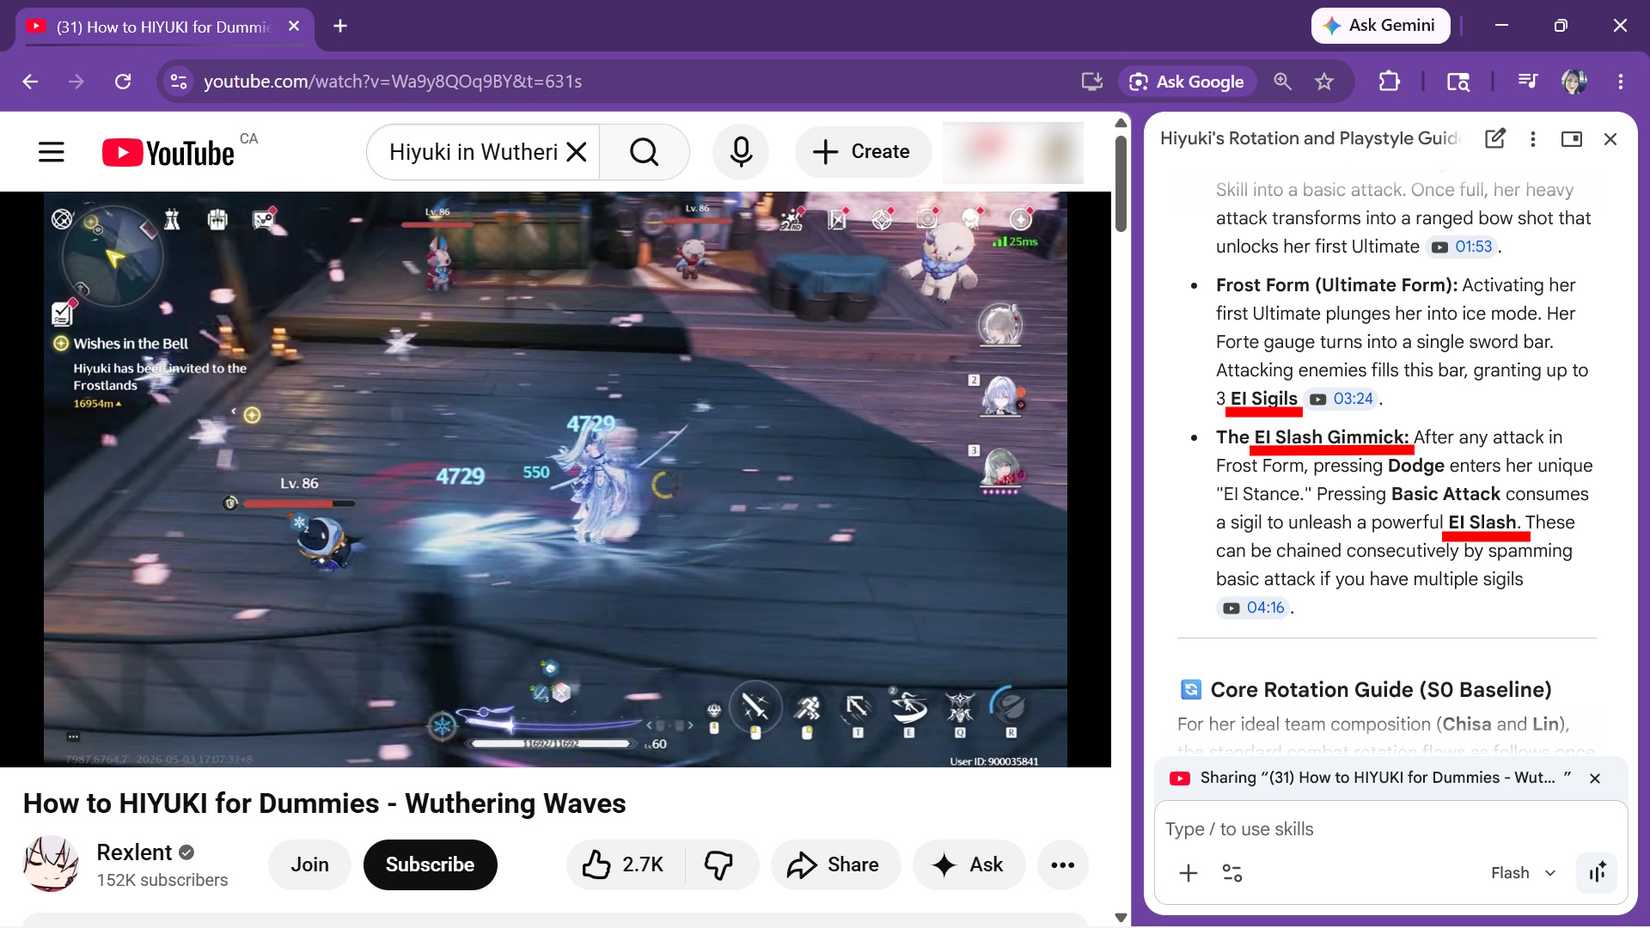Subscribe to the Rexlent channel
This screenshot has height=928, width=1650.
430,865
